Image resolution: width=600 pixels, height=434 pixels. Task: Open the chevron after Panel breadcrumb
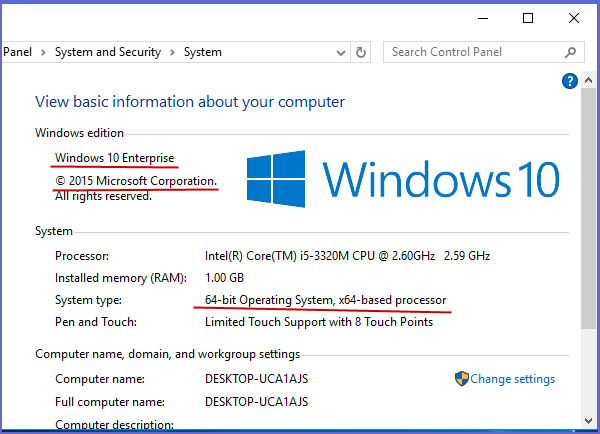point(43,52)
